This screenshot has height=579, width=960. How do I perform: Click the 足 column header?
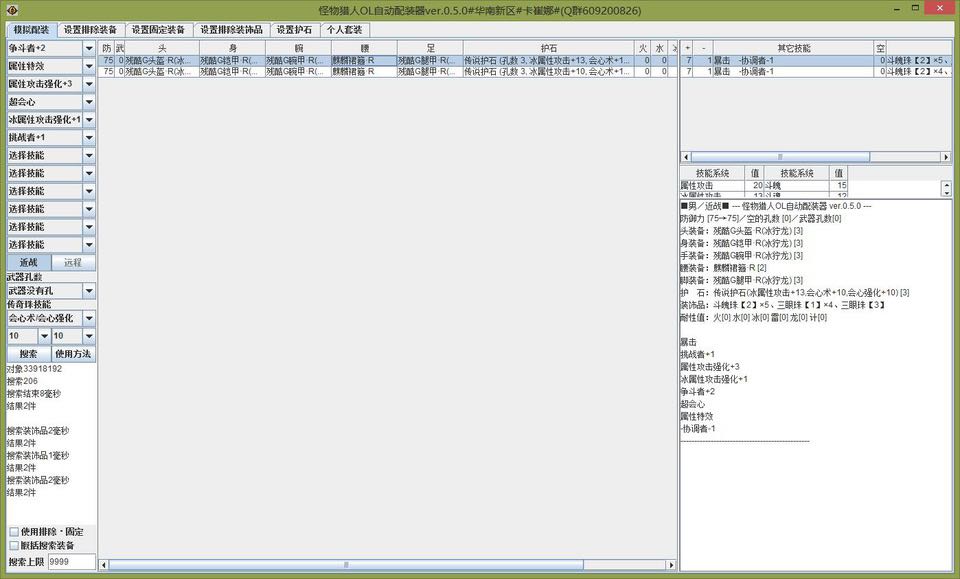click(x=430, y=48)
